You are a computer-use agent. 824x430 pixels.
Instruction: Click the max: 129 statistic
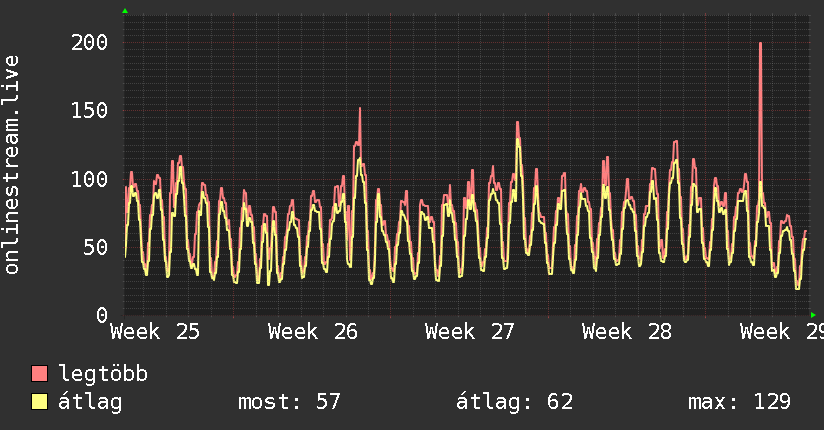[739, 402]
